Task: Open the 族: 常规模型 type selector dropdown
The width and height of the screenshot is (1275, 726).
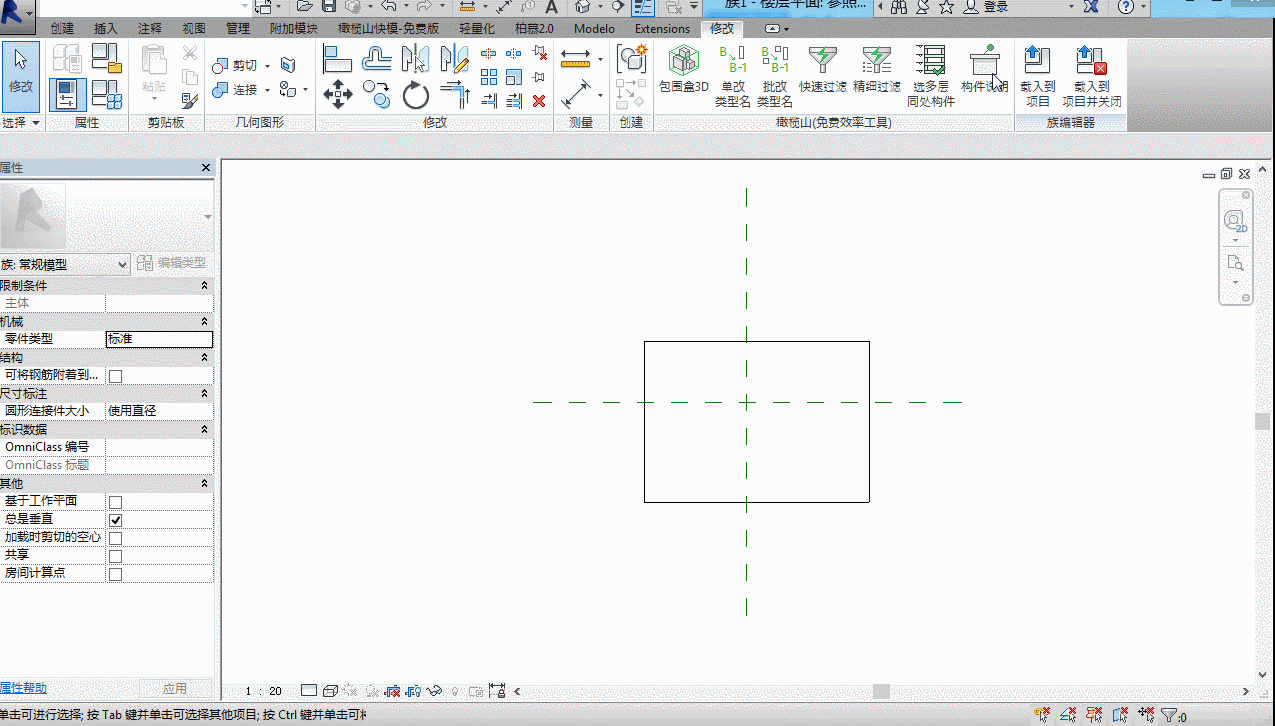Action: [x=65, y=264]
